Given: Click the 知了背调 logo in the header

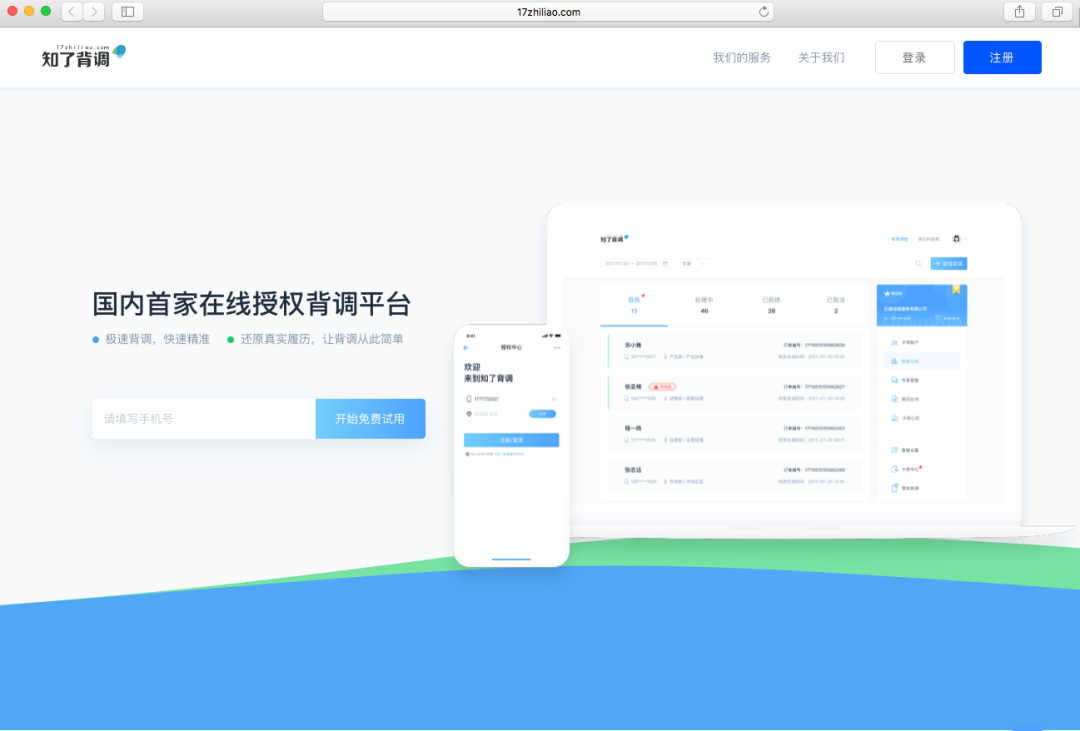Looking at the screenshot, I should click(x=83, y=57).
